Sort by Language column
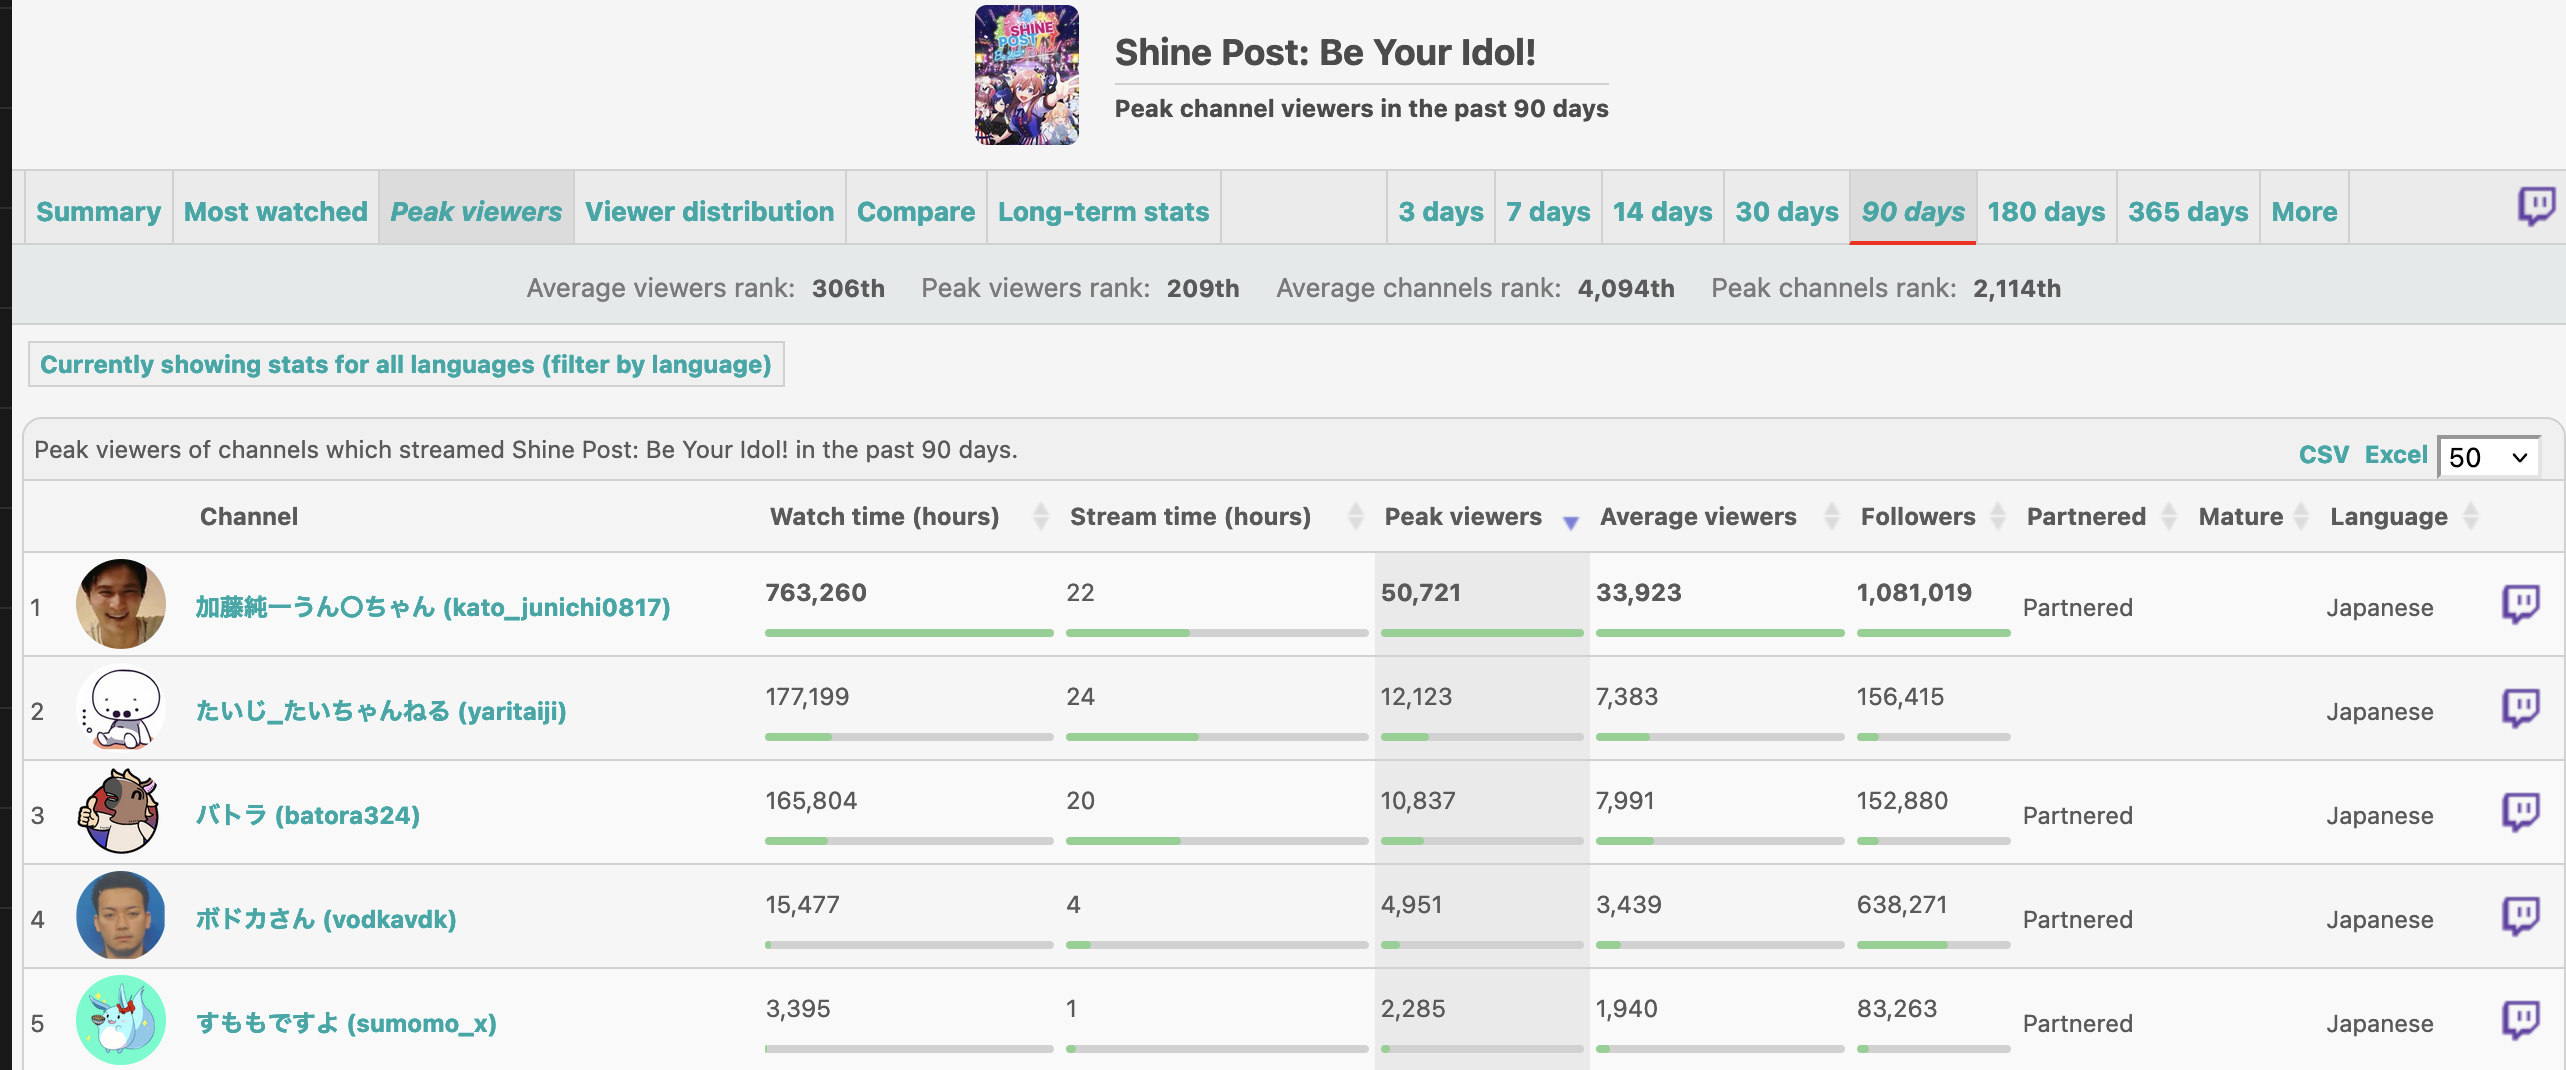Viewport: 2566px width, 1070px height. [x=2404, y=516]
